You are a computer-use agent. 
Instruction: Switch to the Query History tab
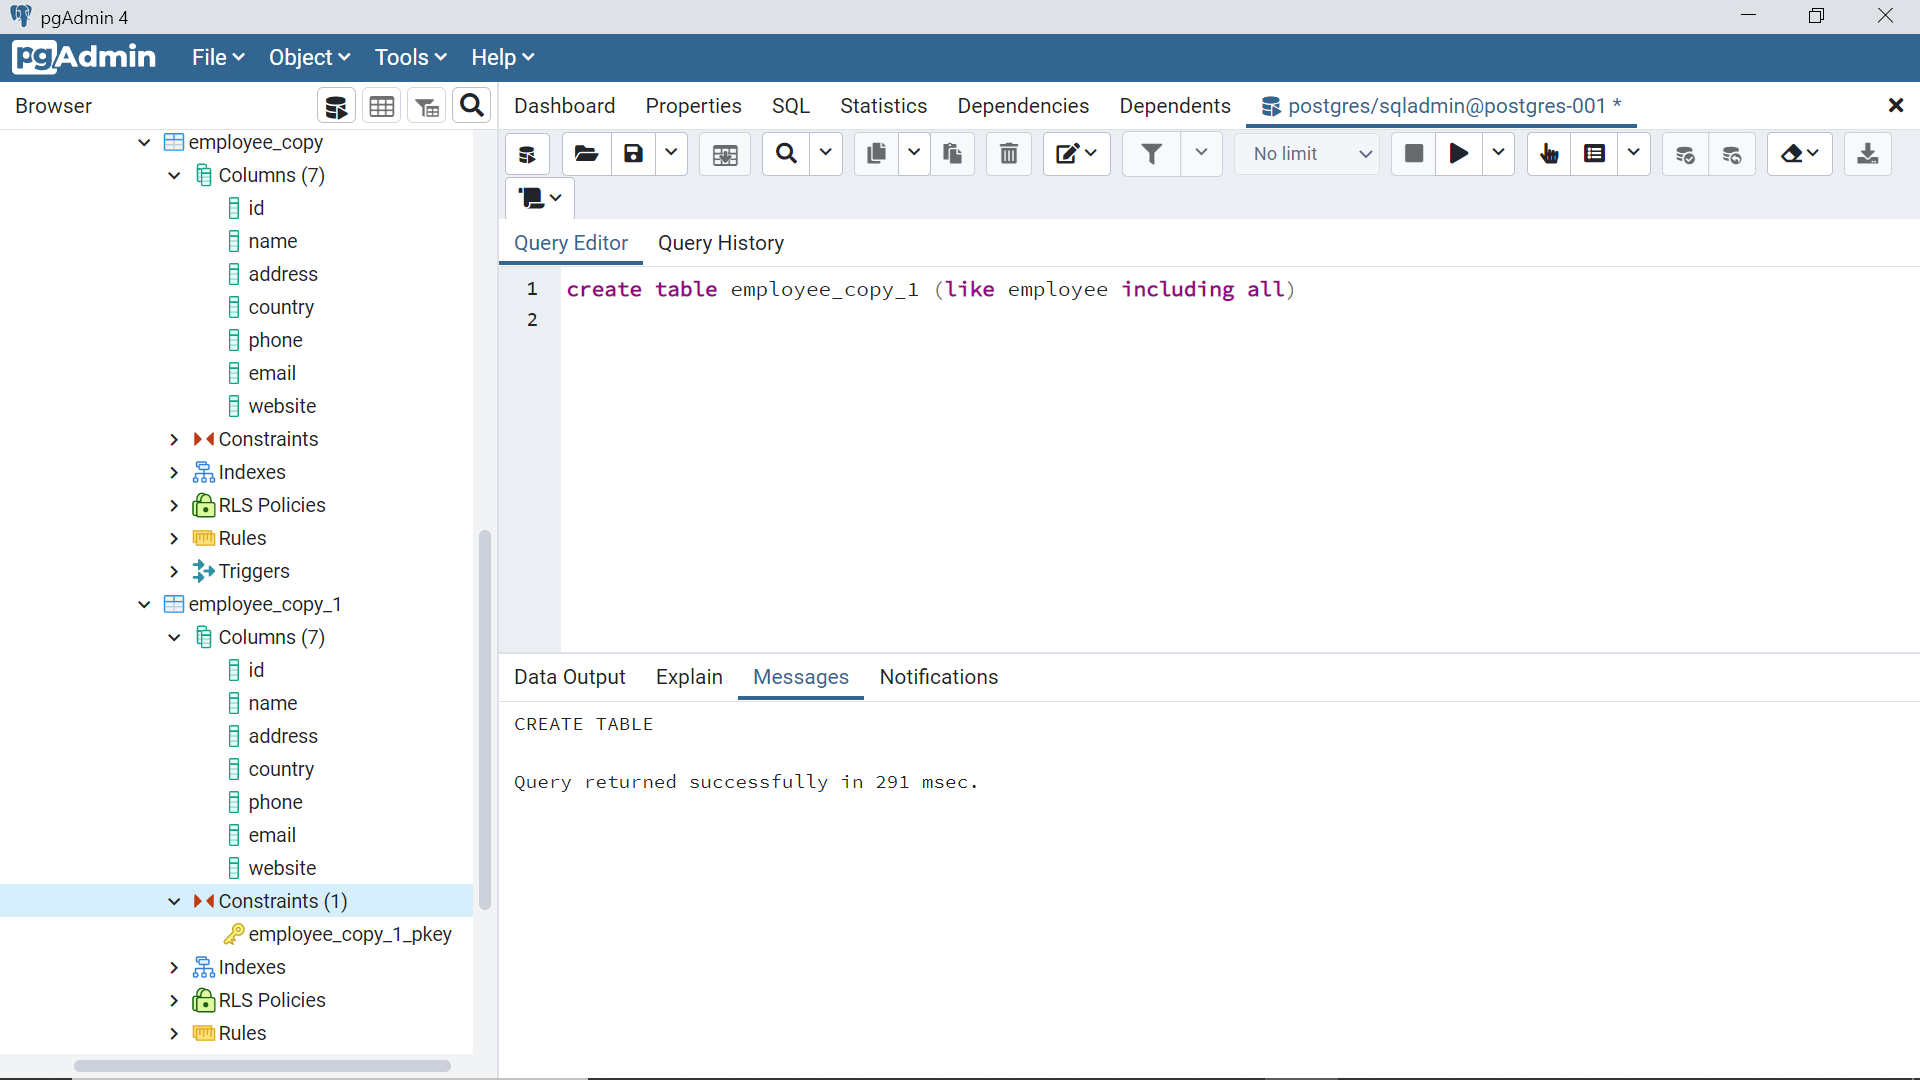[x=720, y=243]
